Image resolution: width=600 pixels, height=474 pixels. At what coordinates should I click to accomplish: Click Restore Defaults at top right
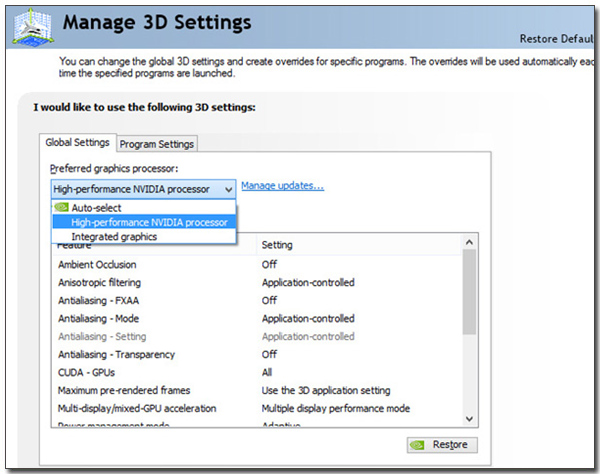[557, 39]
